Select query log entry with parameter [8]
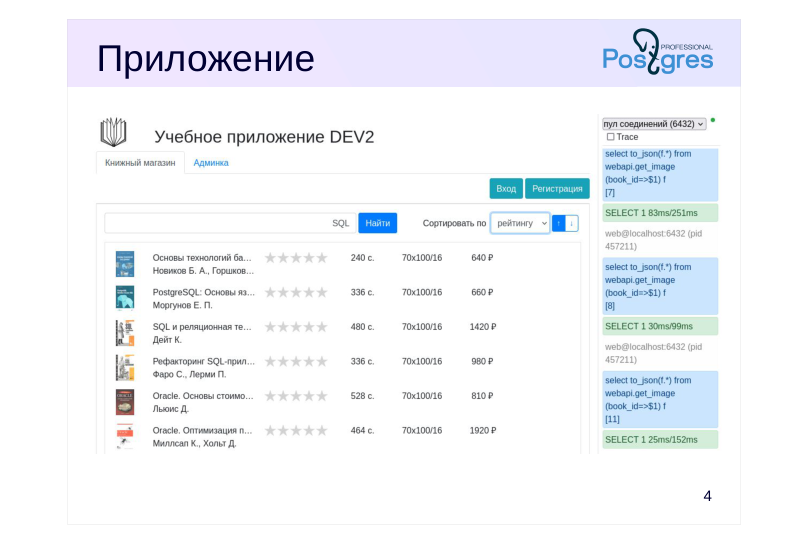 point(660,287)
